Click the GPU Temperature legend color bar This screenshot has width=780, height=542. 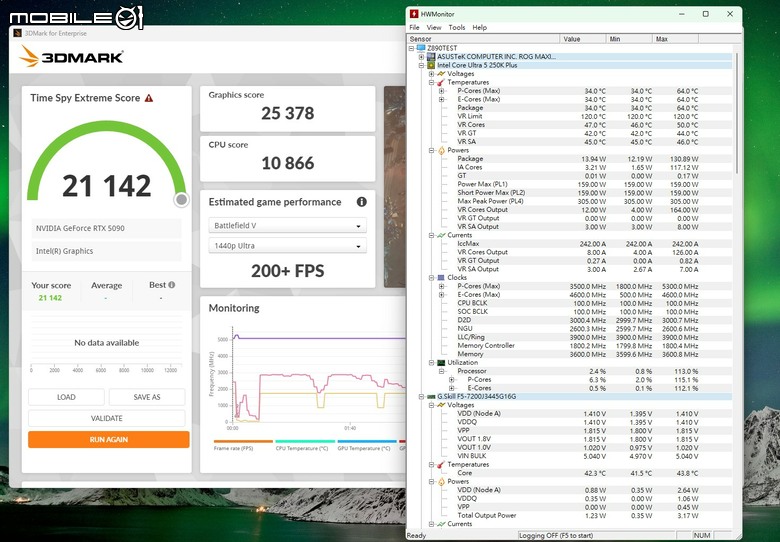pos(367,441)
